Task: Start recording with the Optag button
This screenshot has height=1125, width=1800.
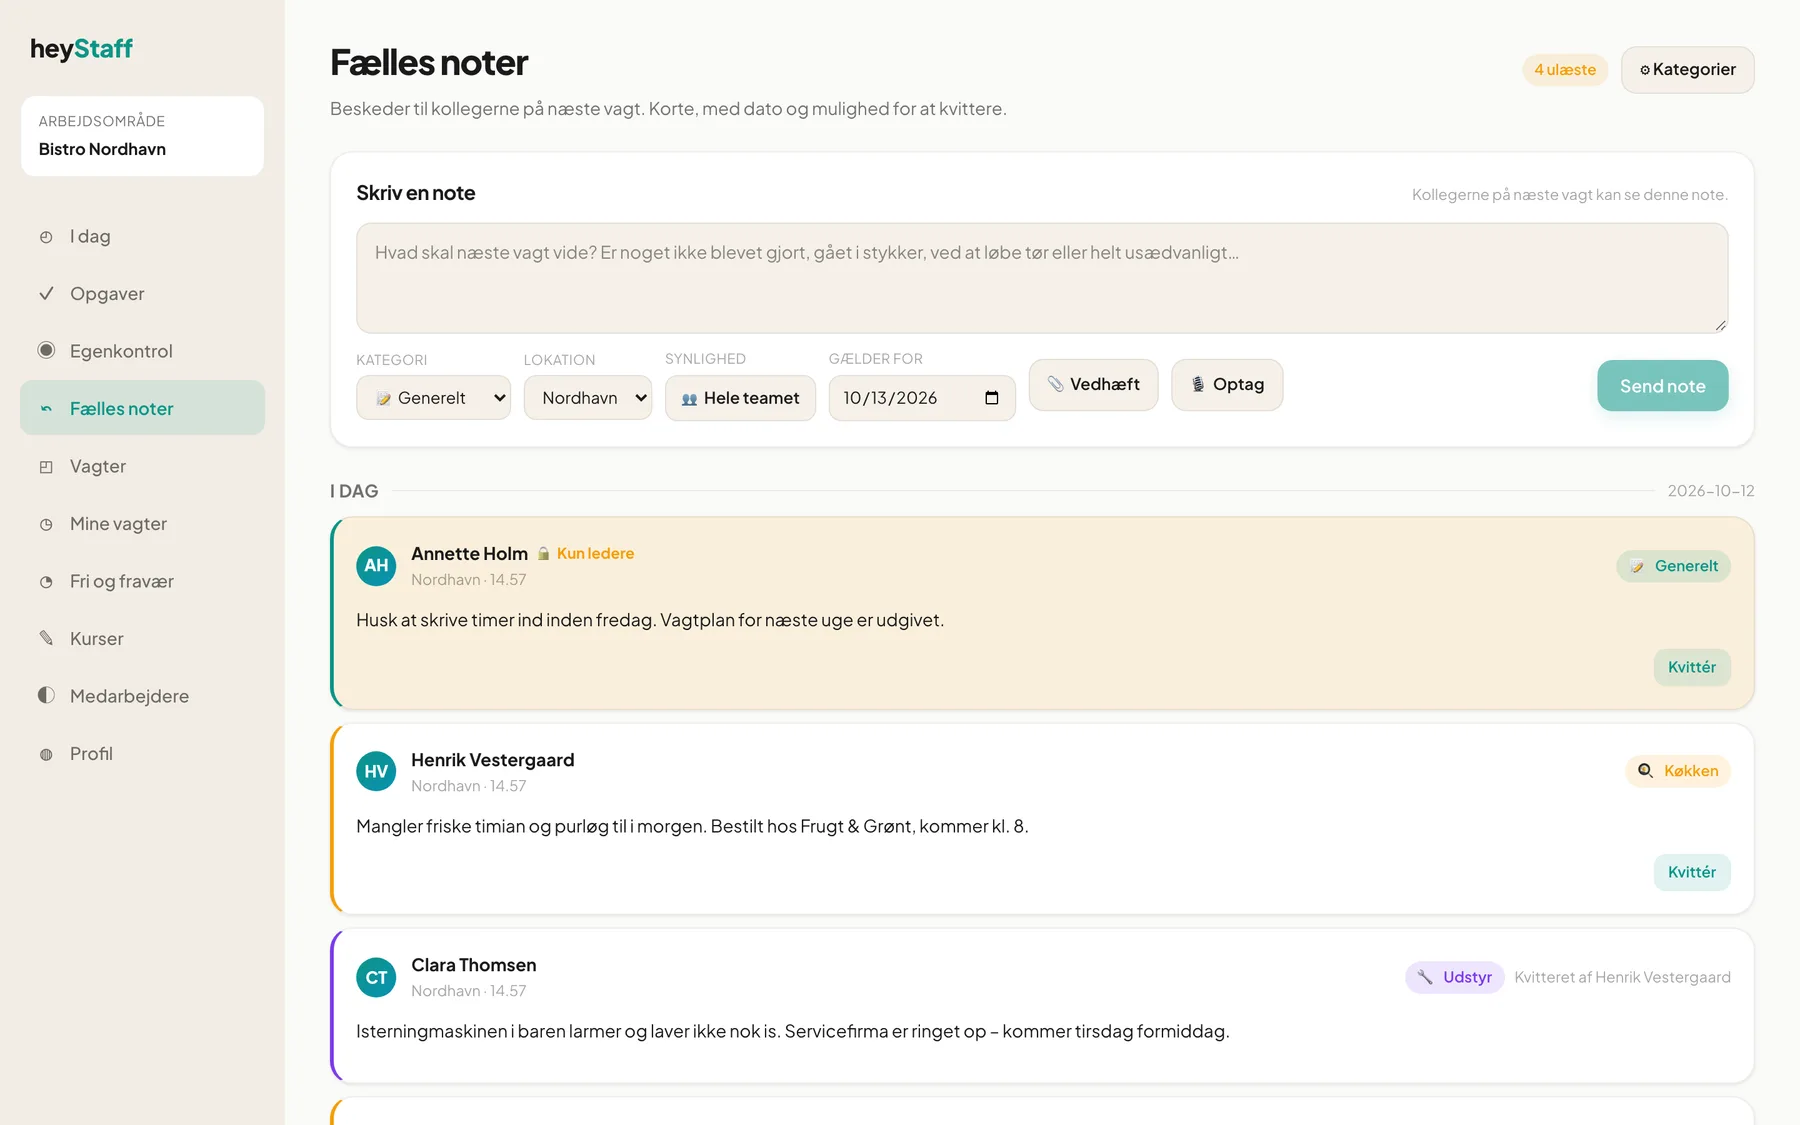Action: (1227, 385)
